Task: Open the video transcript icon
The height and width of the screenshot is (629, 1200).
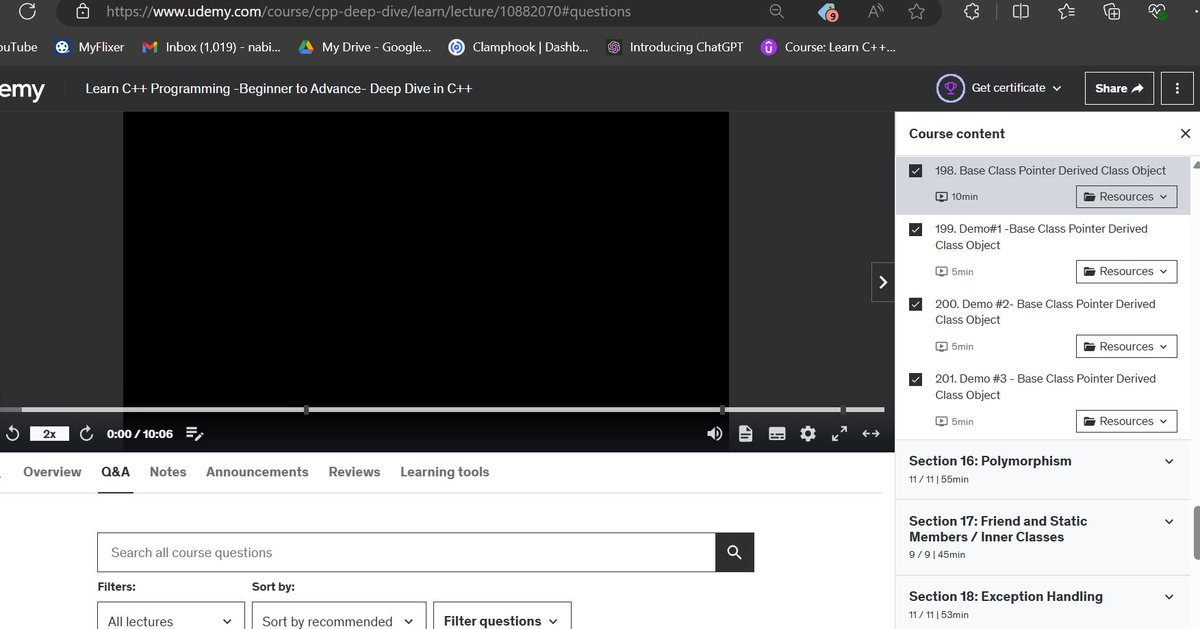Action: pos(746,434)
